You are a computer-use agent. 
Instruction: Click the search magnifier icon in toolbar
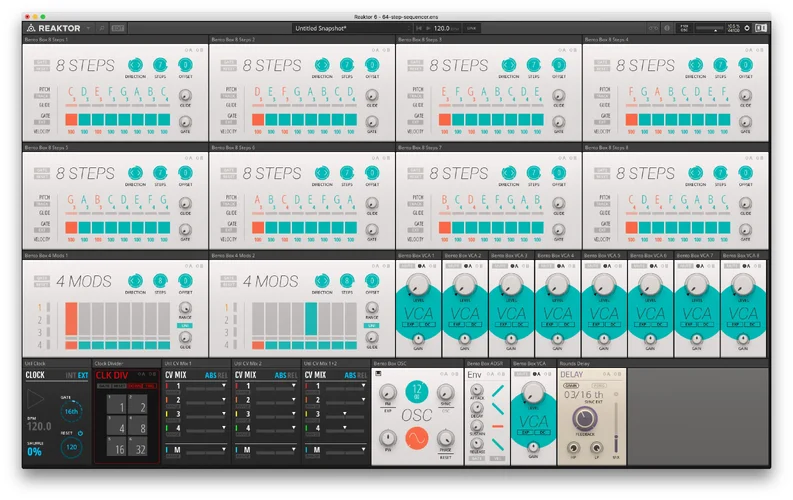[102, 28]
